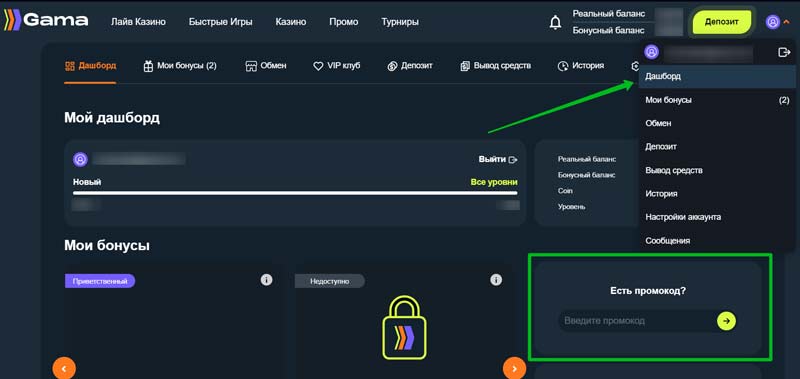
Task: Select История in profile dropdown
Action: [x=717, y=194]
